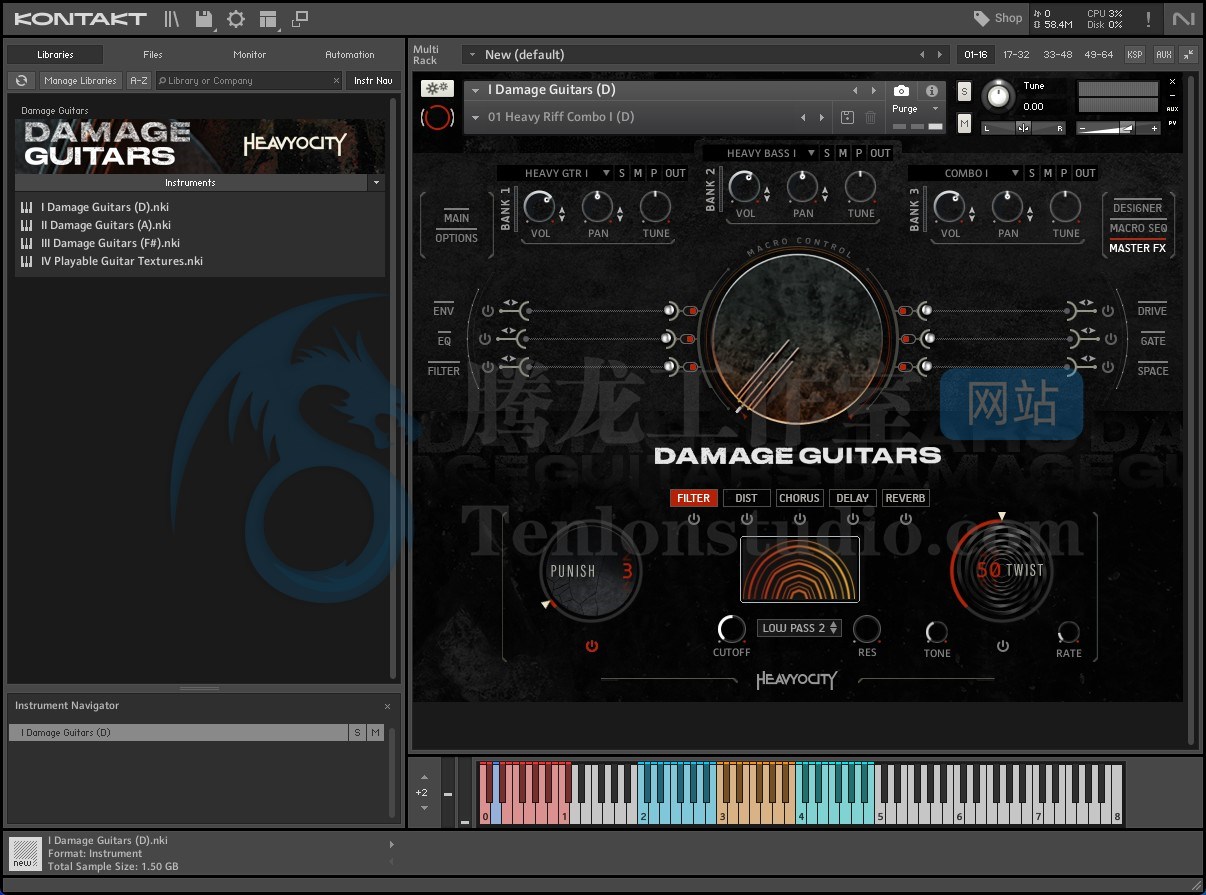Open the workspace layout icon in header
1206x895 pixels.
(x=267, y=18)
